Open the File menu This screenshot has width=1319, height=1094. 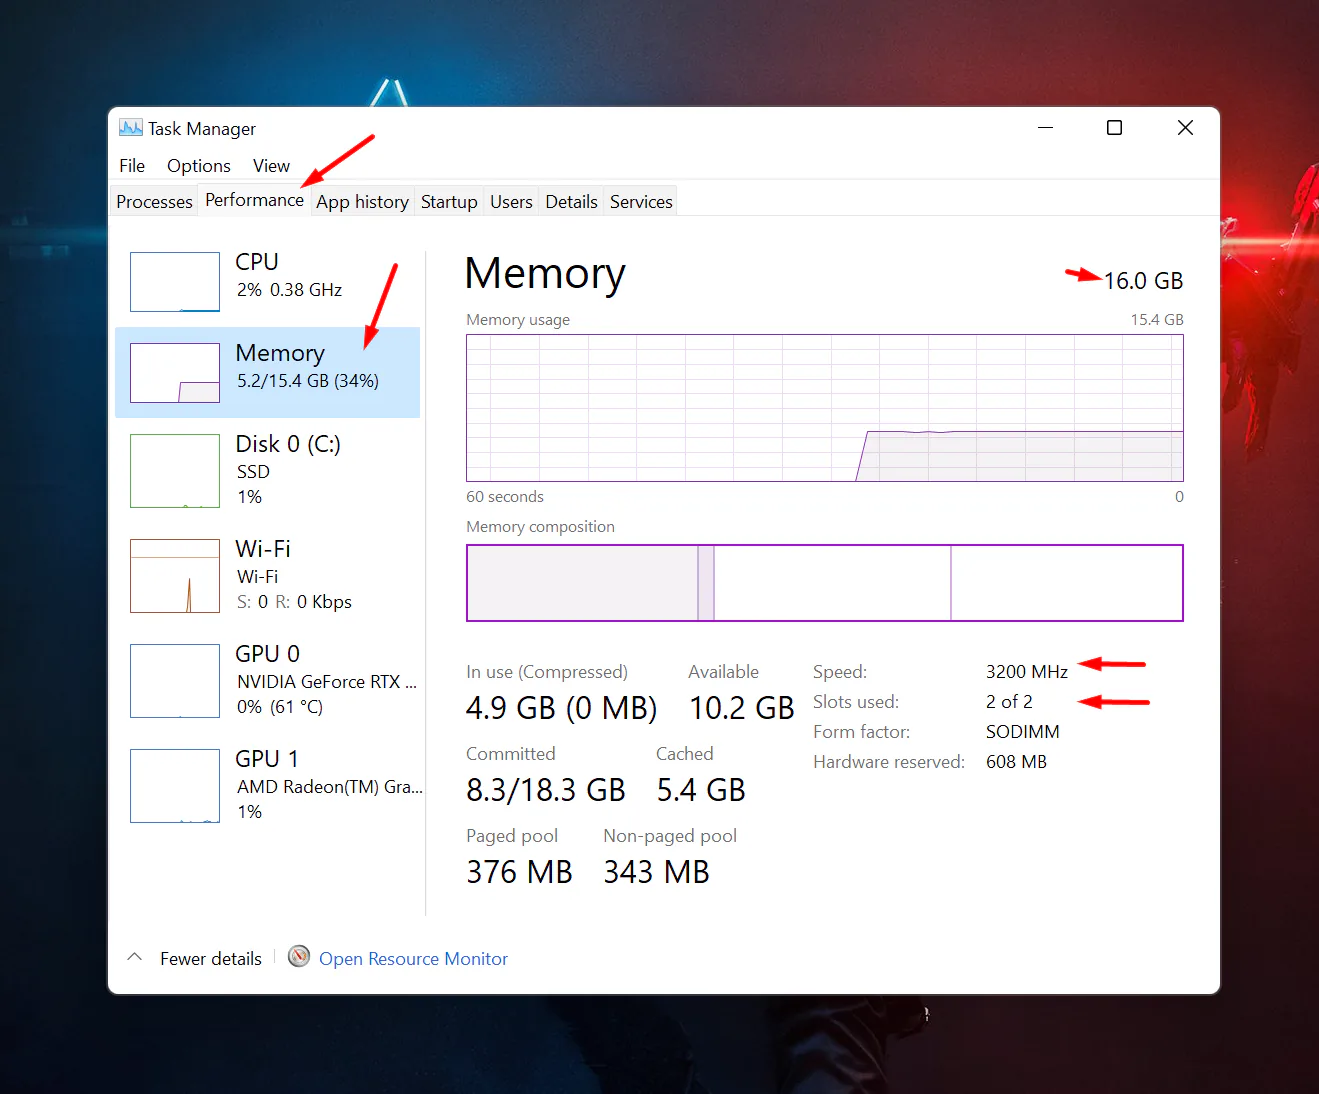click(x=132, y=166)
